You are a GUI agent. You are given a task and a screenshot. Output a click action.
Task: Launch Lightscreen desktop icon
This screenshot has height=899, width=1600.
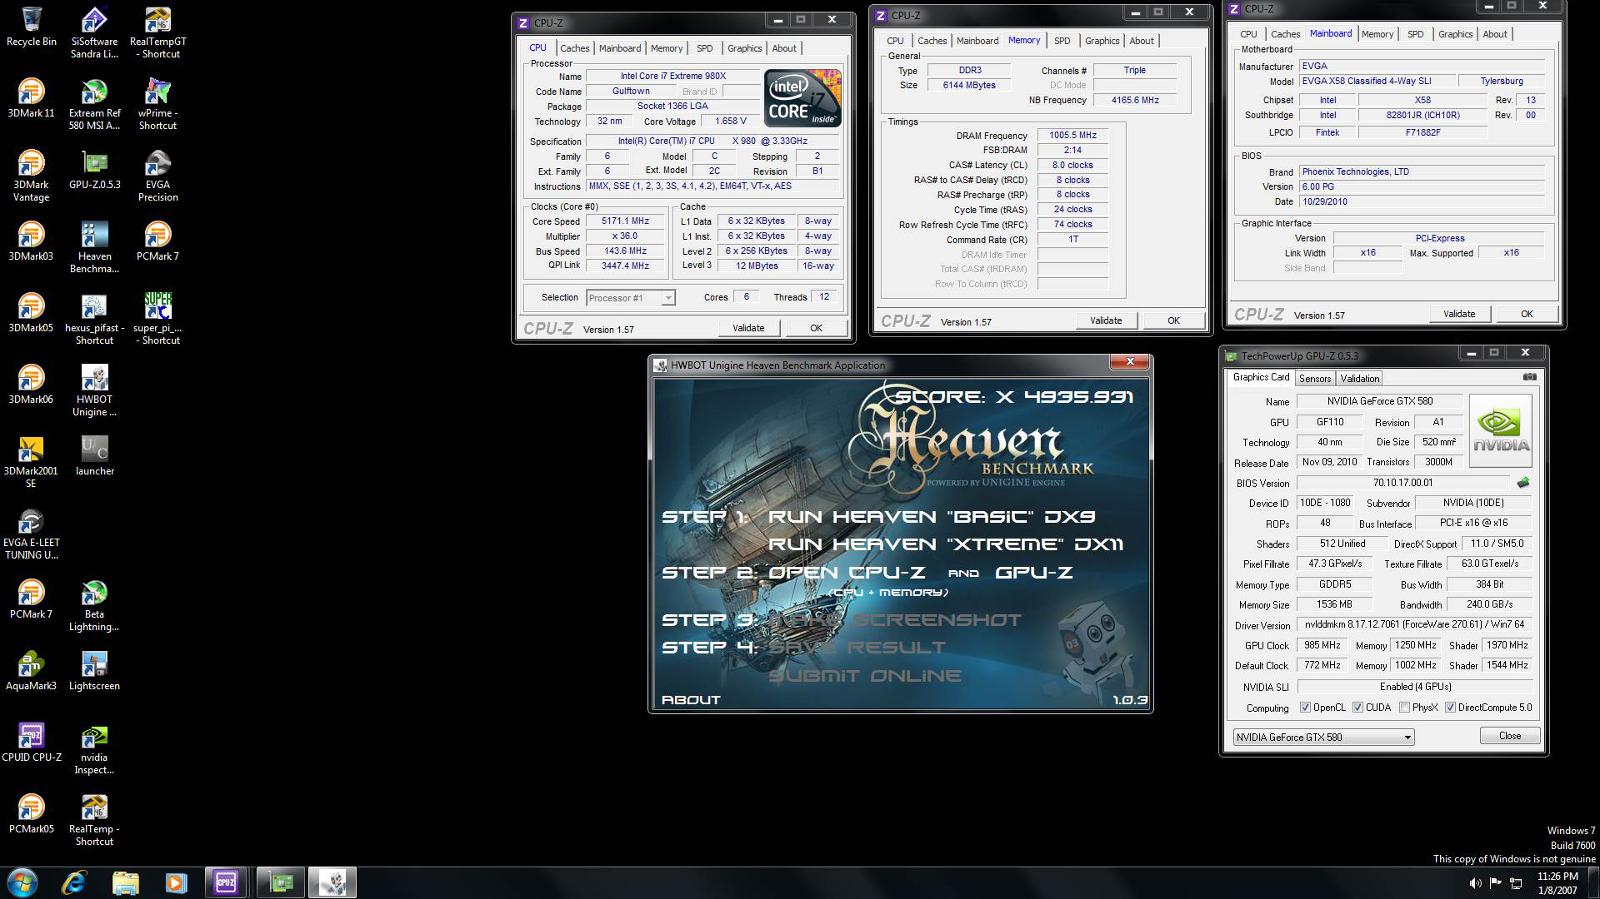94,671
